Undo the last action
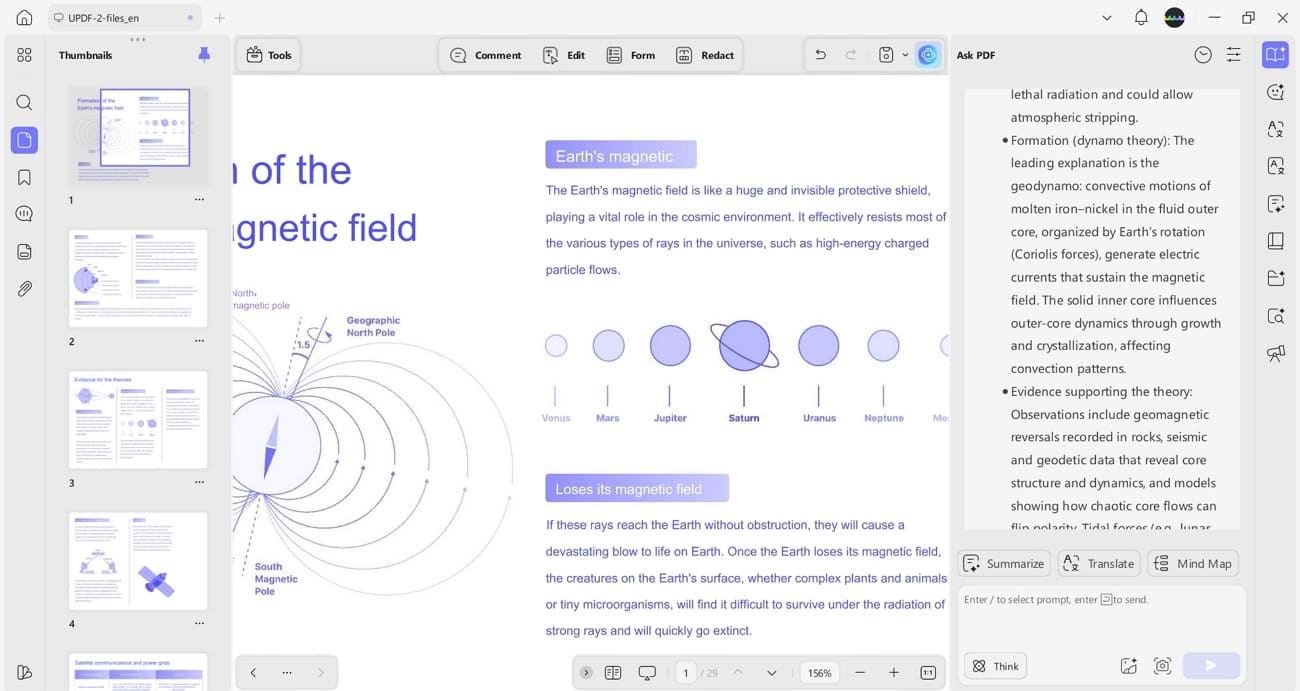The width and height of the screenshot is (1300, 691). (820, 55)
